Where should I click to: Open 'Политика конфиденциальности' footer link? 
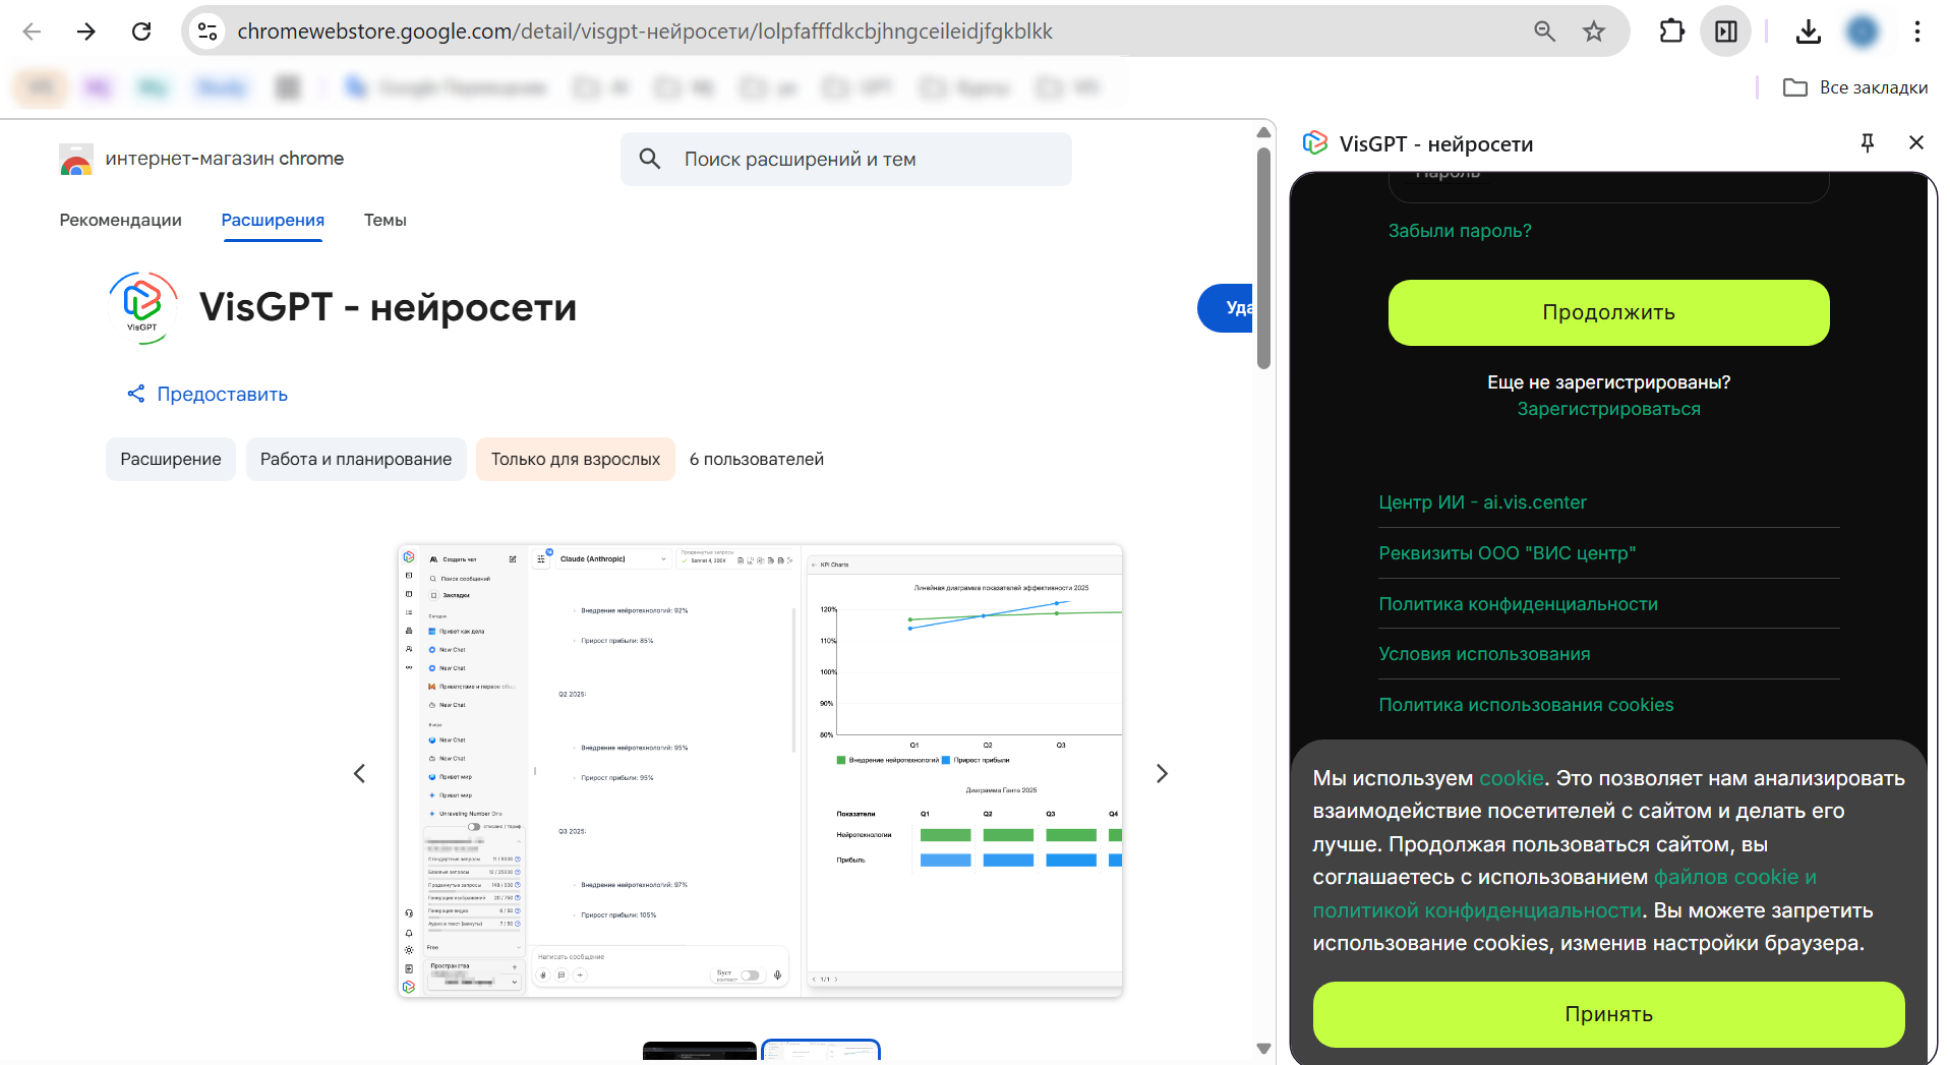1518,604
